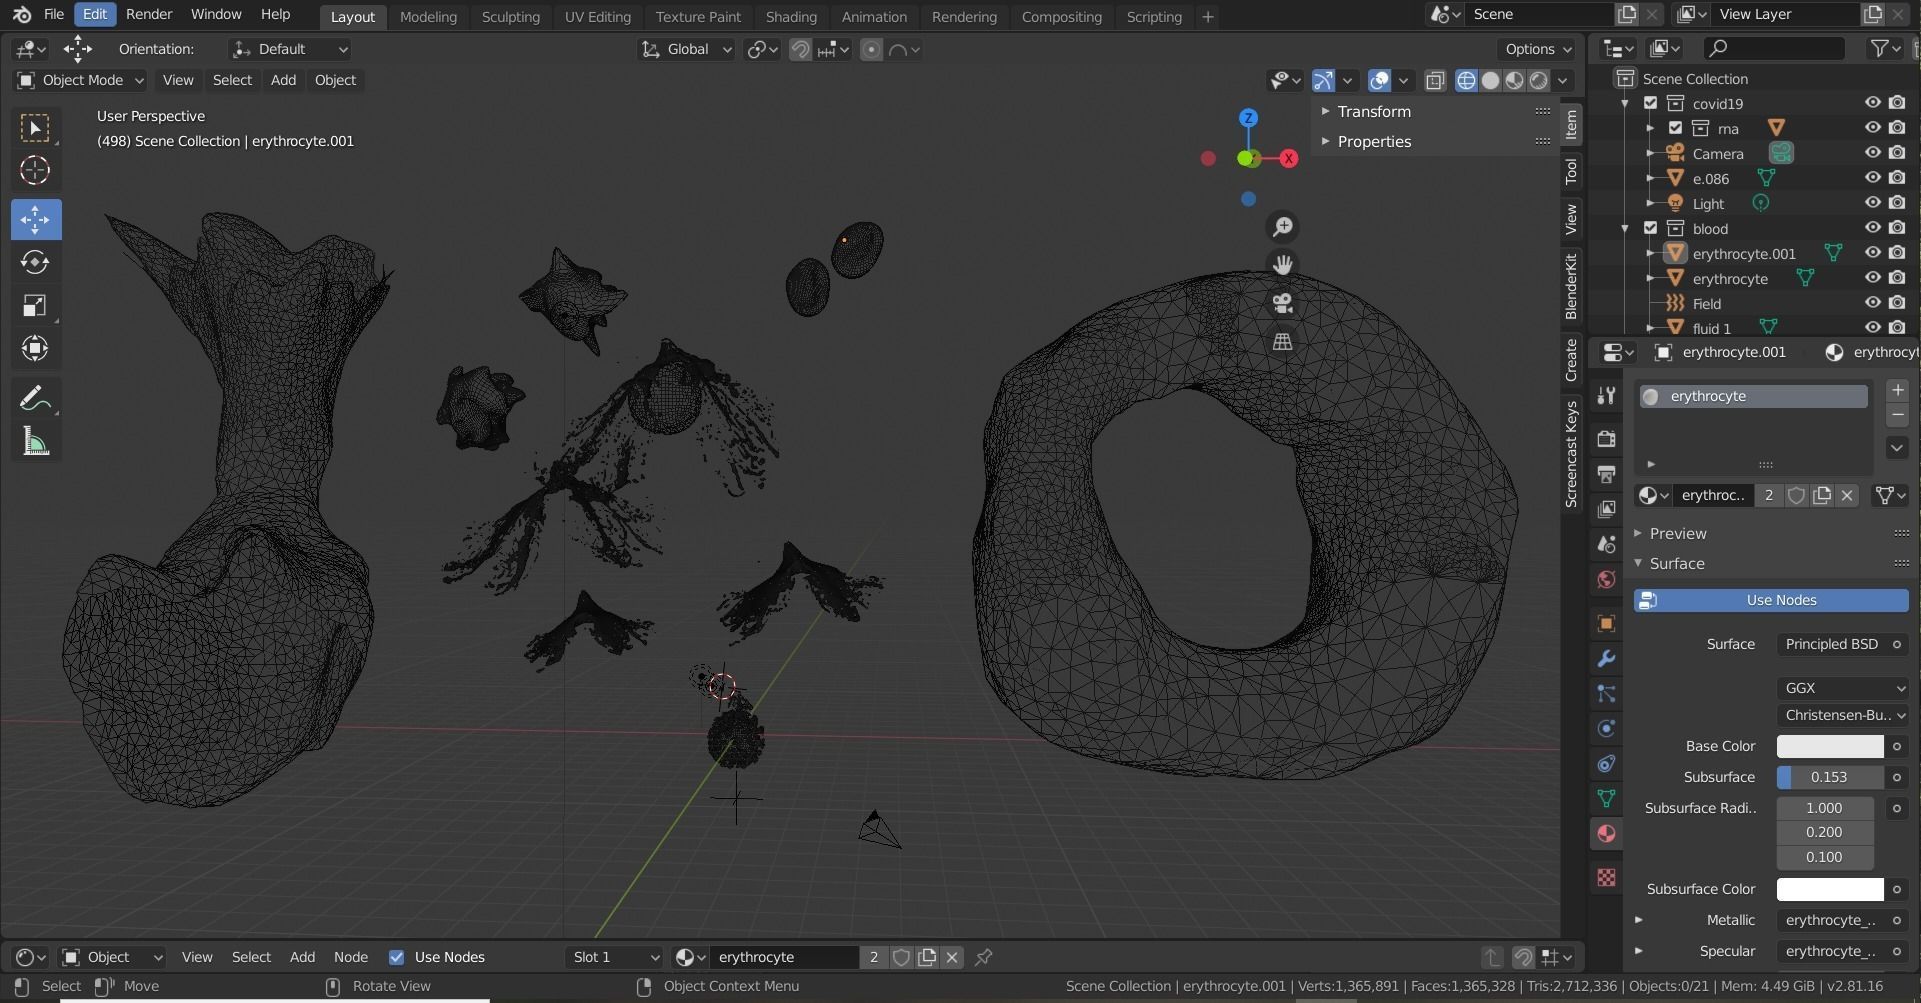Switch to wireframe shading
1921x1003 pixels.
click(x=1466, y=80)
